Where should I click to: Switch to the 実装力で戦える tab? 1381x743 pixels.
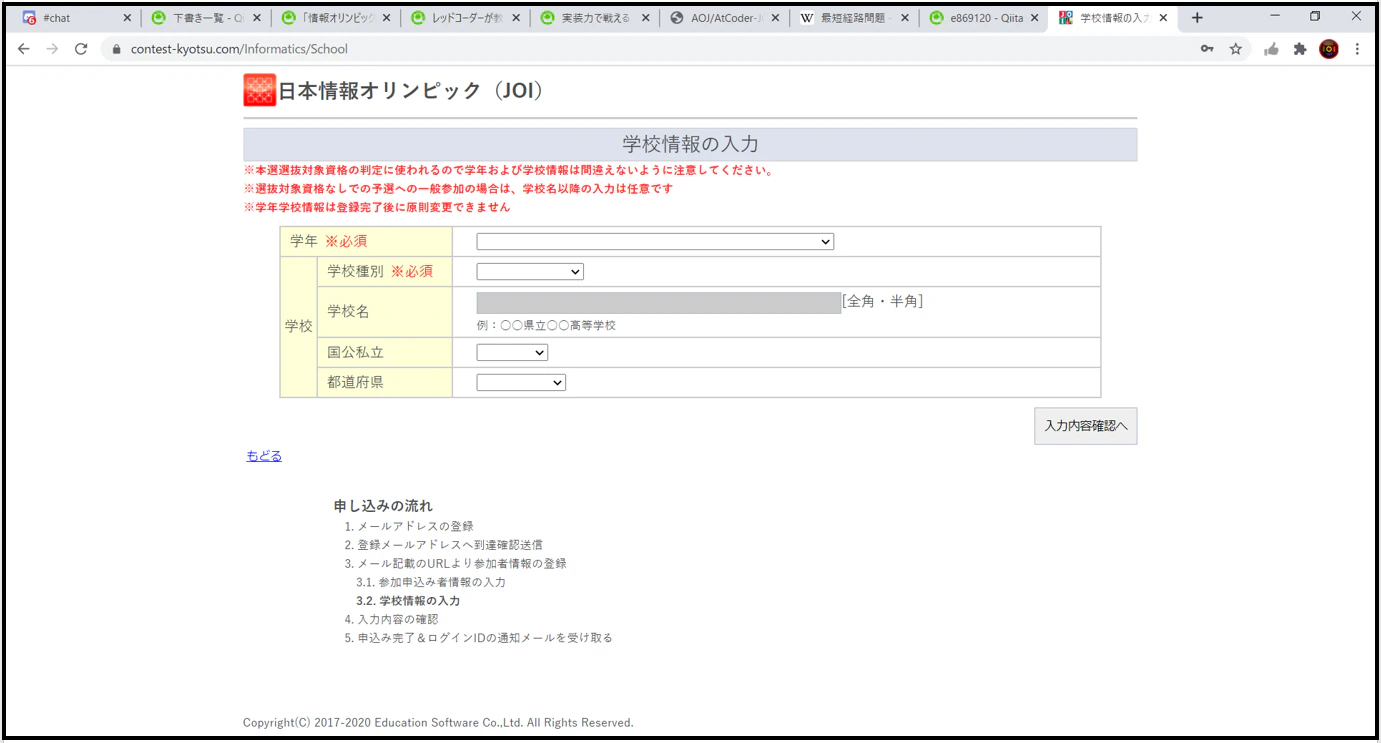click(x=594, y=18)
